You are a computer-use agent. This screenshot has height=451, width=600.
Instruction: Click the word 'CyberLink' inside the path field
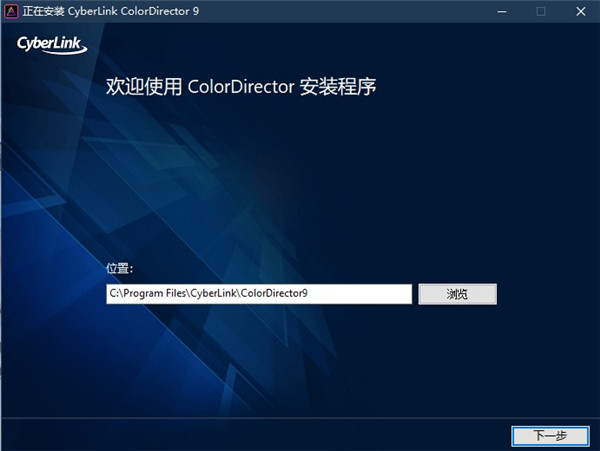coord(214,294)
